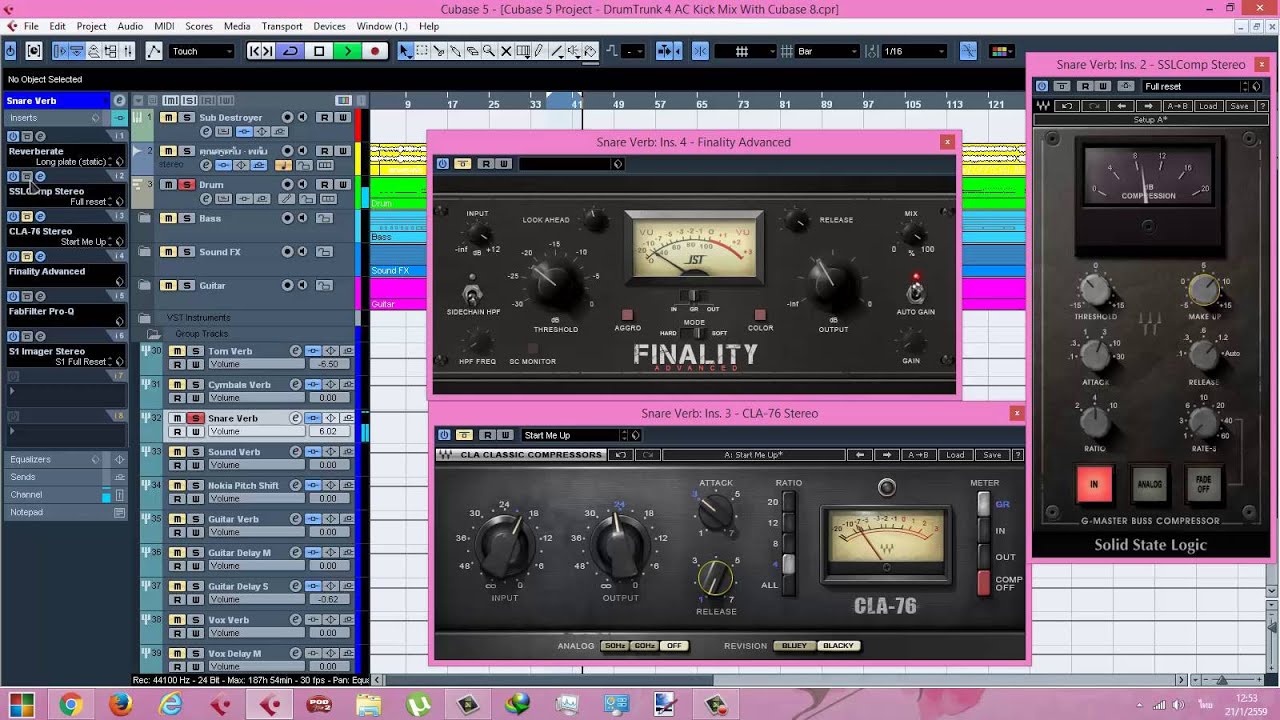The width and height of the screenshot is (1280, 720).
Task: Open Firefox from the Windows taskbar
Action: [120, 705]
